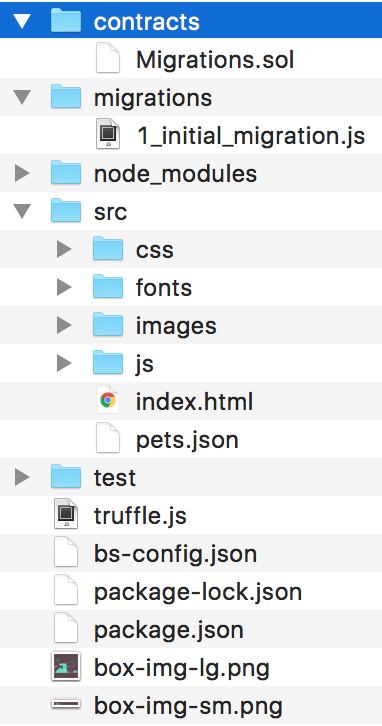Image resolution: width=382 pixels, height=726 pixels.
Task: Click the src folder icon
Action: (x=66, y=210)
